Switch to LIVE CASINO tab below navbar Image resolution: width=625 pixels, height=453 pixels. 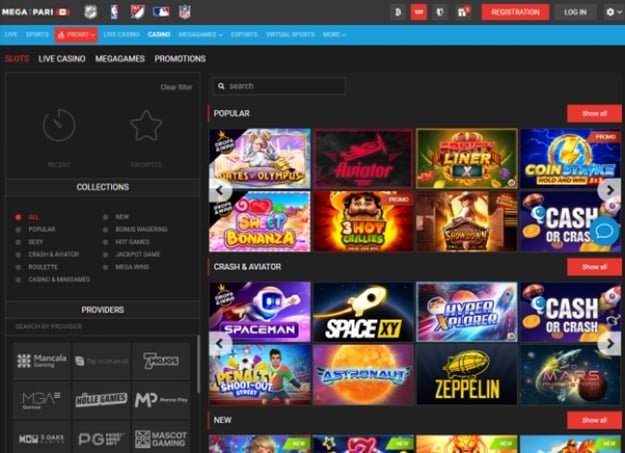tap(62, 59)
